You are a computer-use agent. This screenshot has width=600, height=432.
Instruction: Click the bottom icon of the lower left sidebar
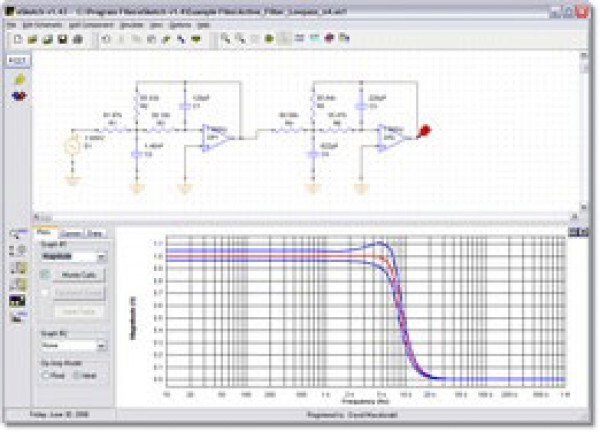click(x=18, y=317)
